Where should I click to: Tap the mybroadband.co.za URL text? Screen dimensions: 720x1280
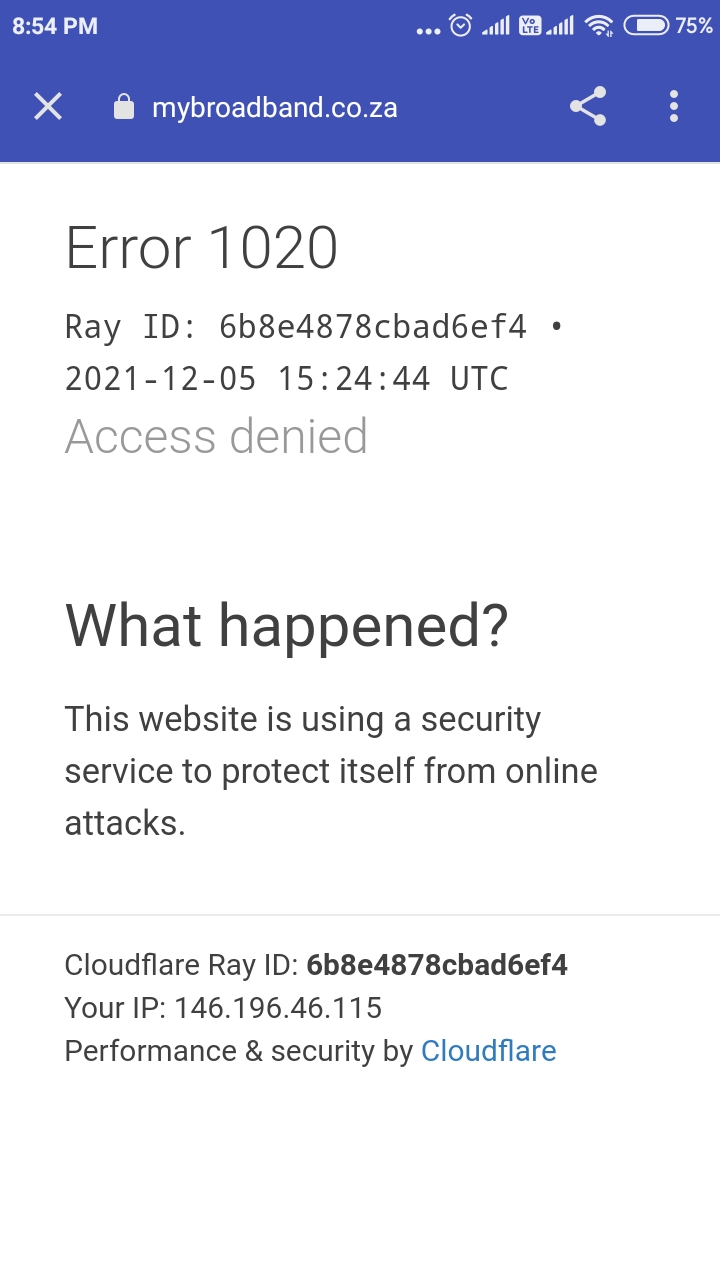tap(275, 108)
